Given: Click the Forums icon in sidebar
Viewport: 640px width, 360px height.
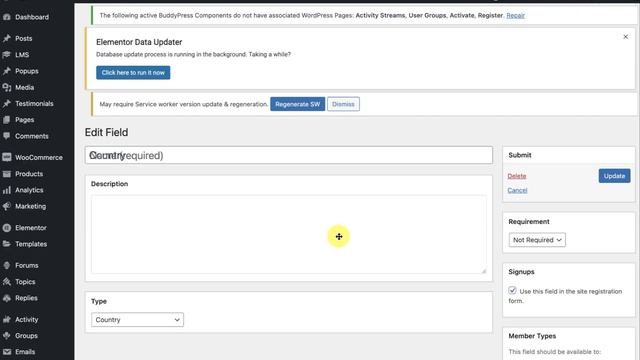Looking at the screenshot, I should tap(7, 265).
